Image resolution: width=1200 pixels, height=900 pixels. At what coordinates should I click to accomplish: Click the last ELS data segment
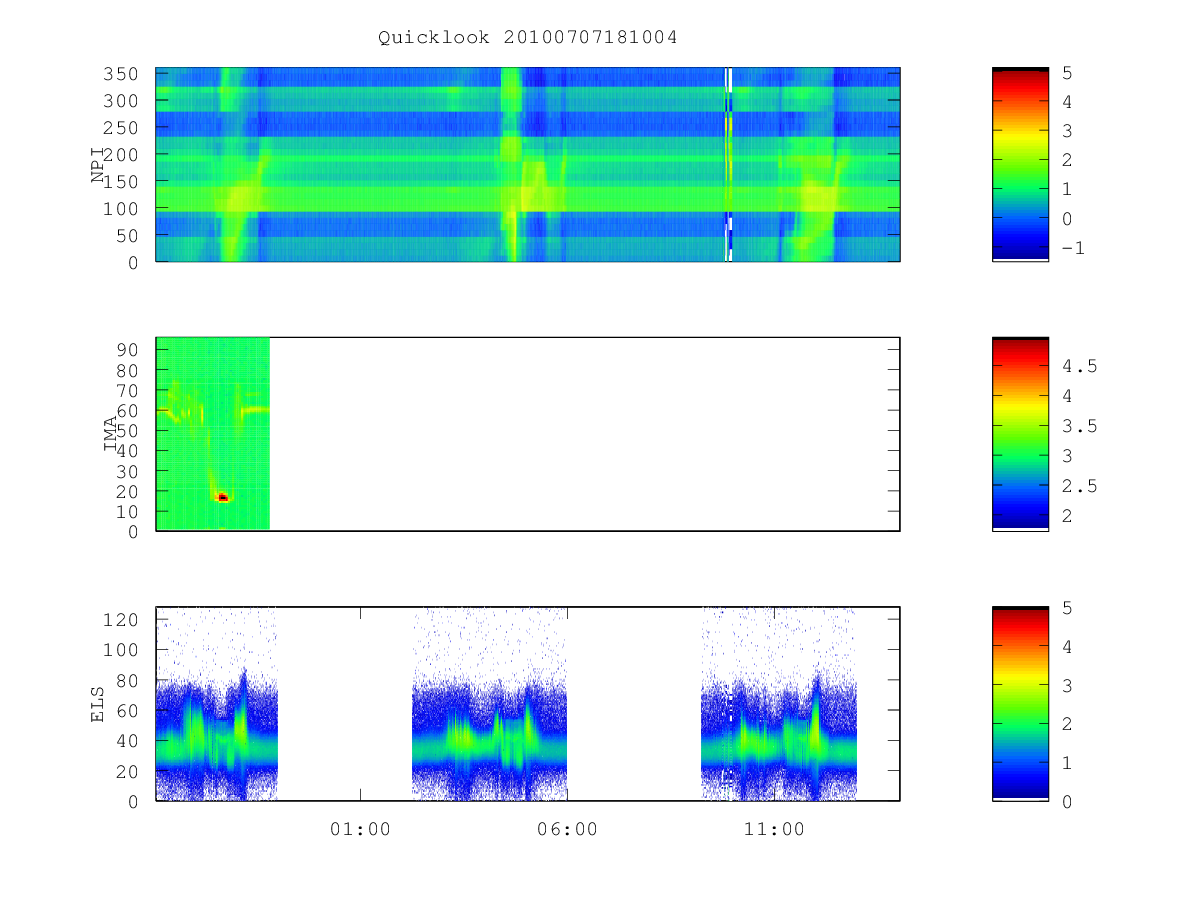(779, 704)
